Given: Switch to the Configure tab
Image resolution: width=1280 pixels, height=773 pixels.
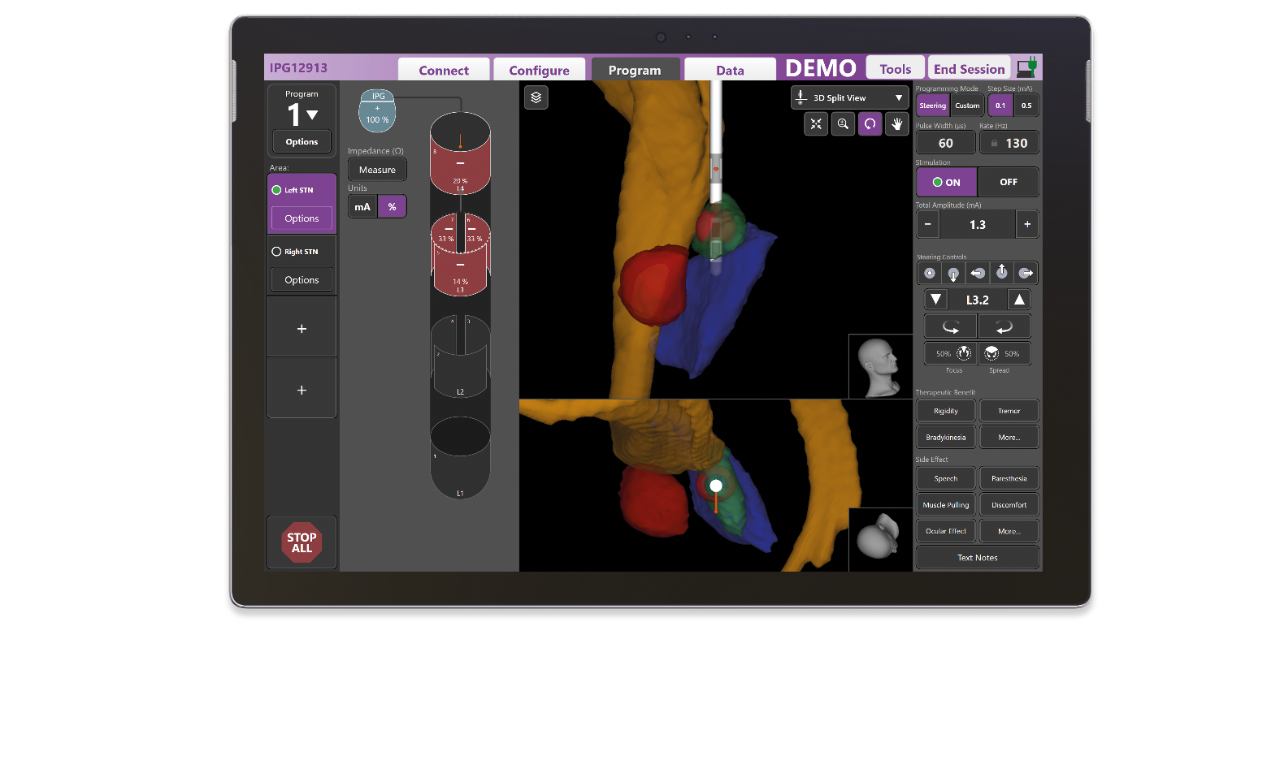Looking at the screenshot, I should pos(539,70).
